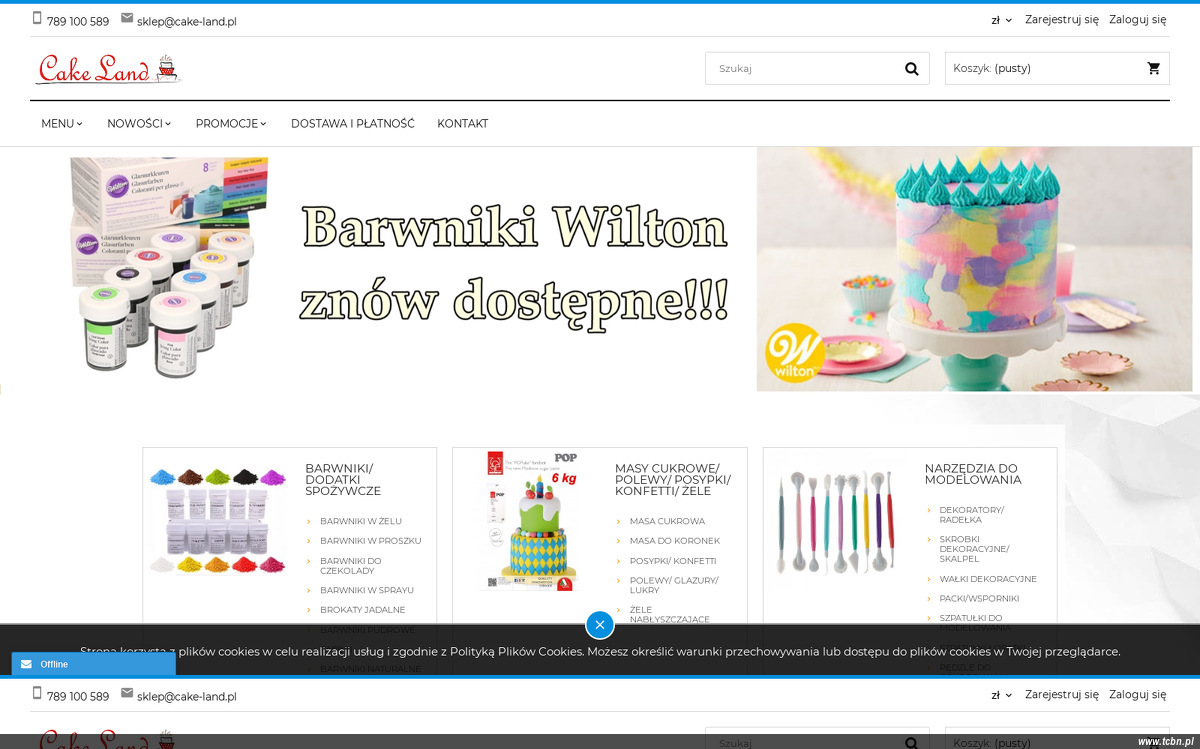The height and width of the screenshot is (749, 1200).
Task: Click Zarejestruj się link at top
Action: tap(1061, 20)
